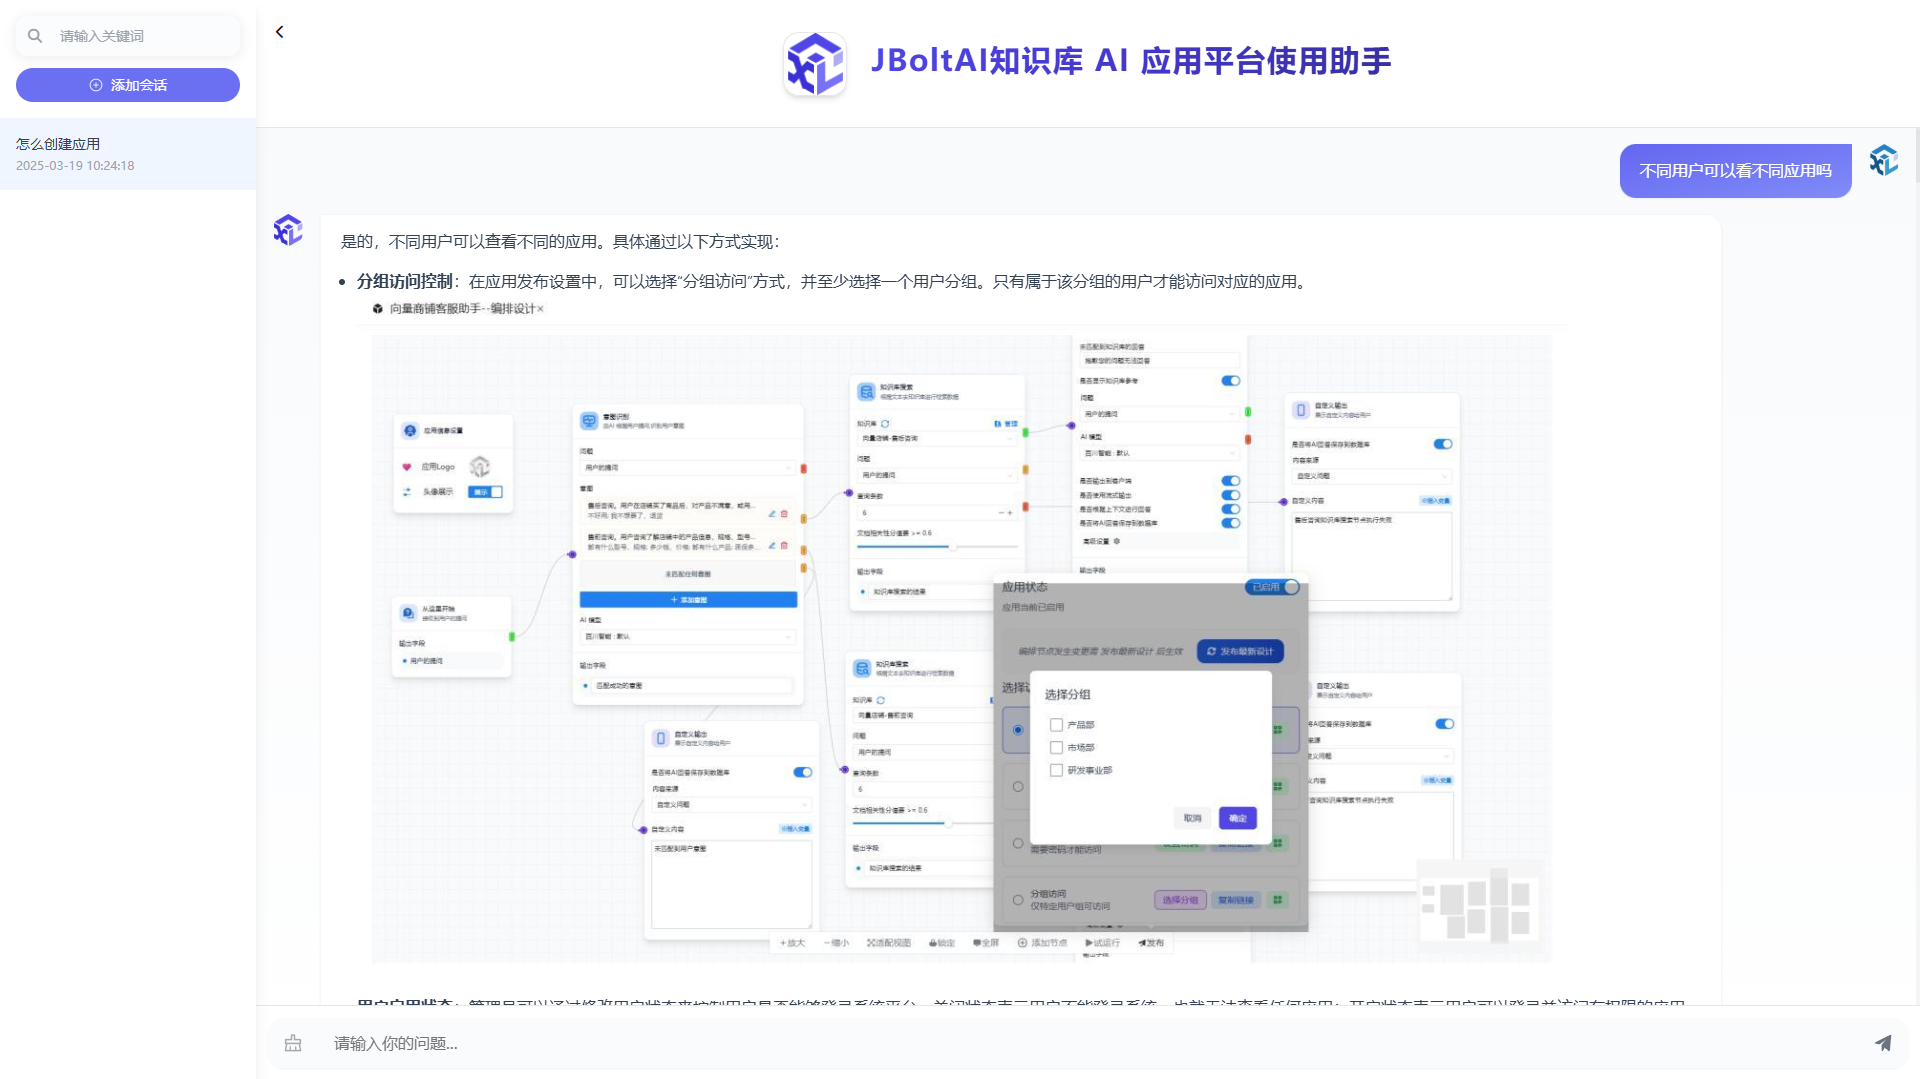The image size is (1920, 1079).
Task: Click 复制链接 in the 分组访问 row
Action: [x=1236, y=900]
